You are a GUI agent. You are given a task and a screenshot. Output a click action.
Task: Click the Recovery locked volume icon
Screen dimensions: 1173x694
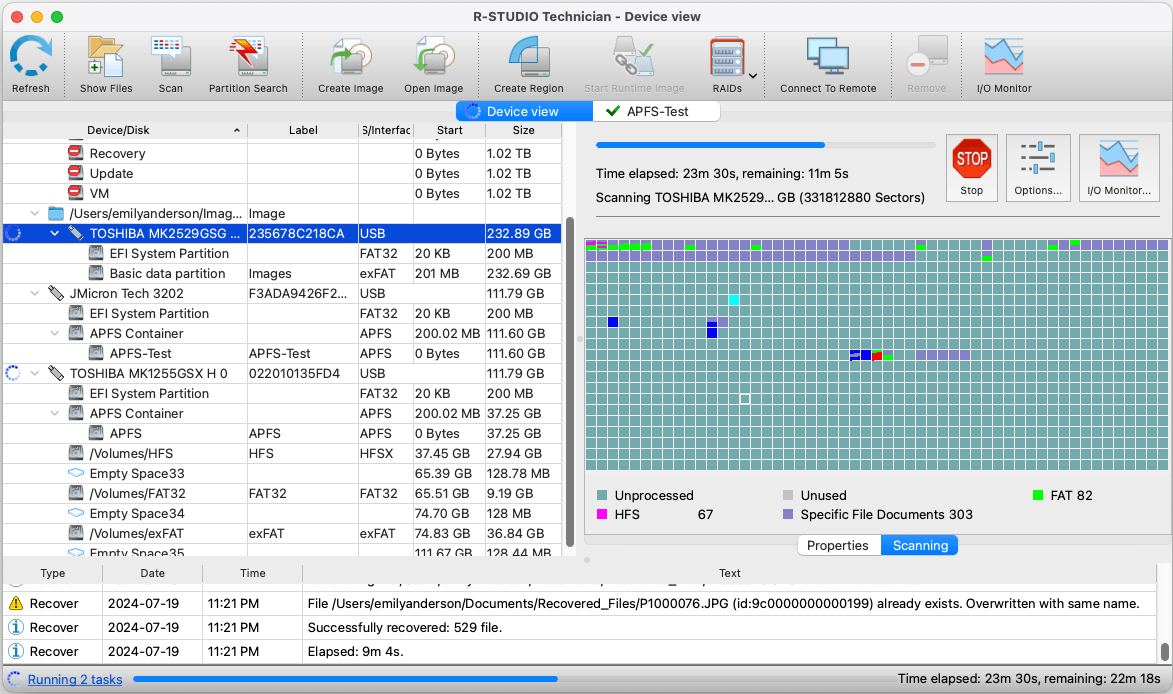coord(76,153)
